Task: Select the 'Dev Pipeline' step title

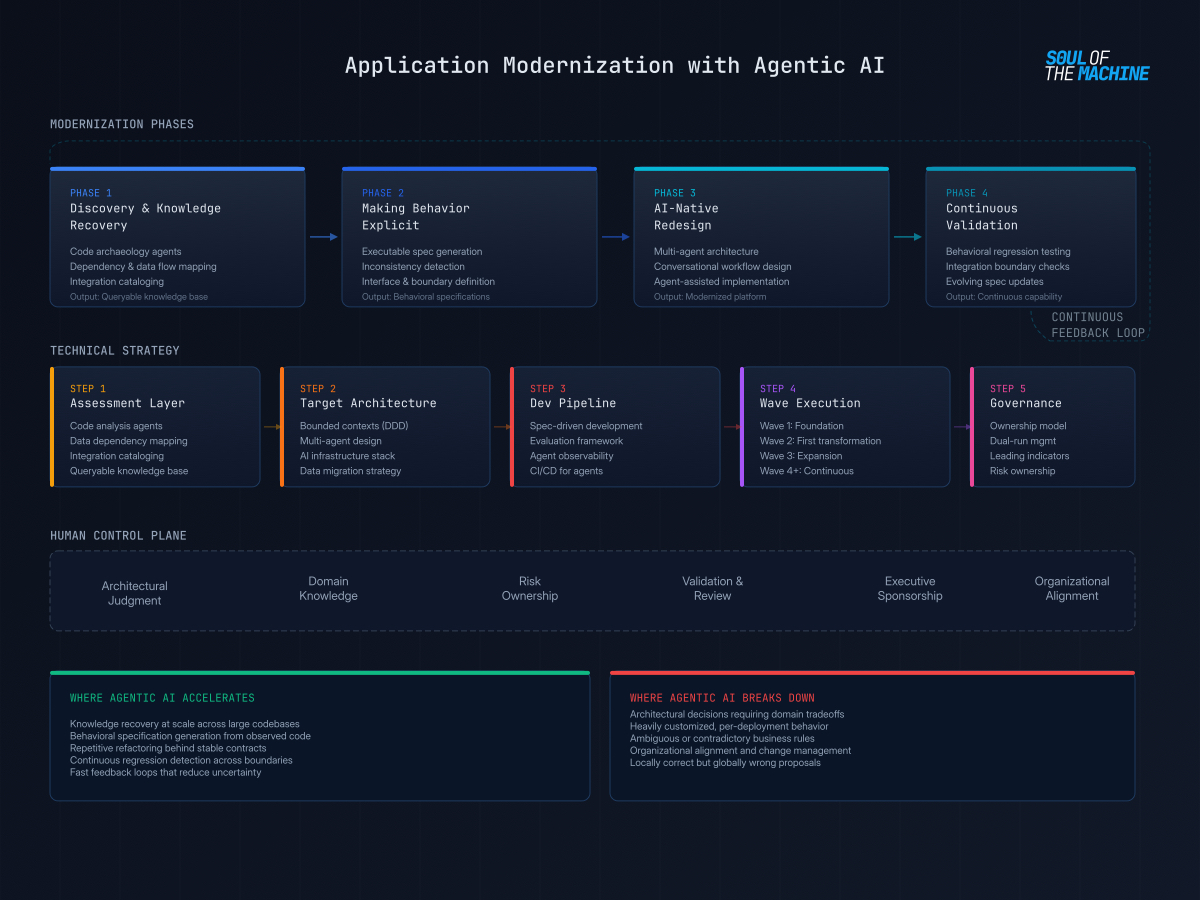Action: [x=573, y=403]
